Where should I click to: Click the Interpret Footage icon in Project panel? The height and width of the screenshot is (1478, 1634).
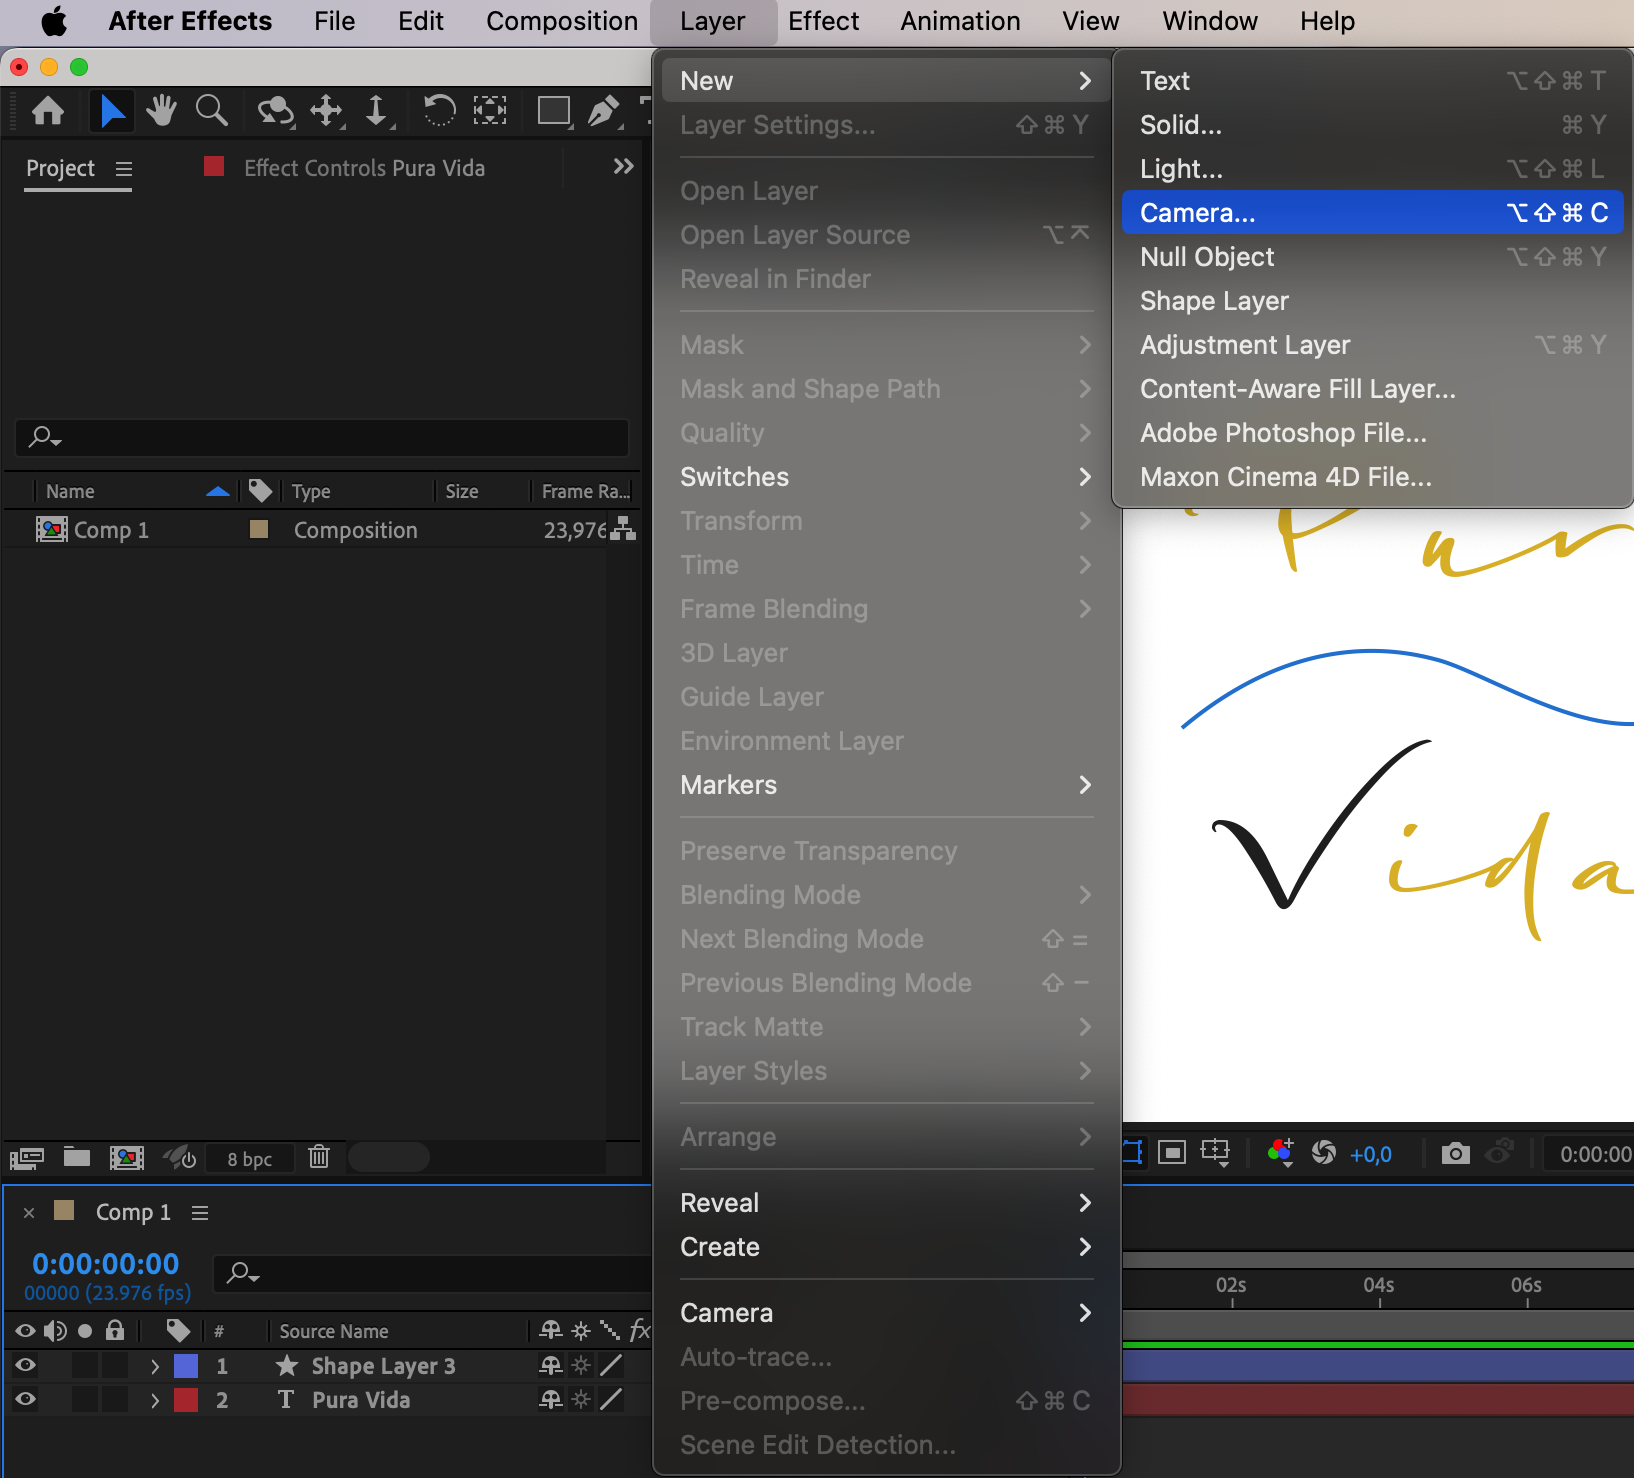coord(27,1158)
